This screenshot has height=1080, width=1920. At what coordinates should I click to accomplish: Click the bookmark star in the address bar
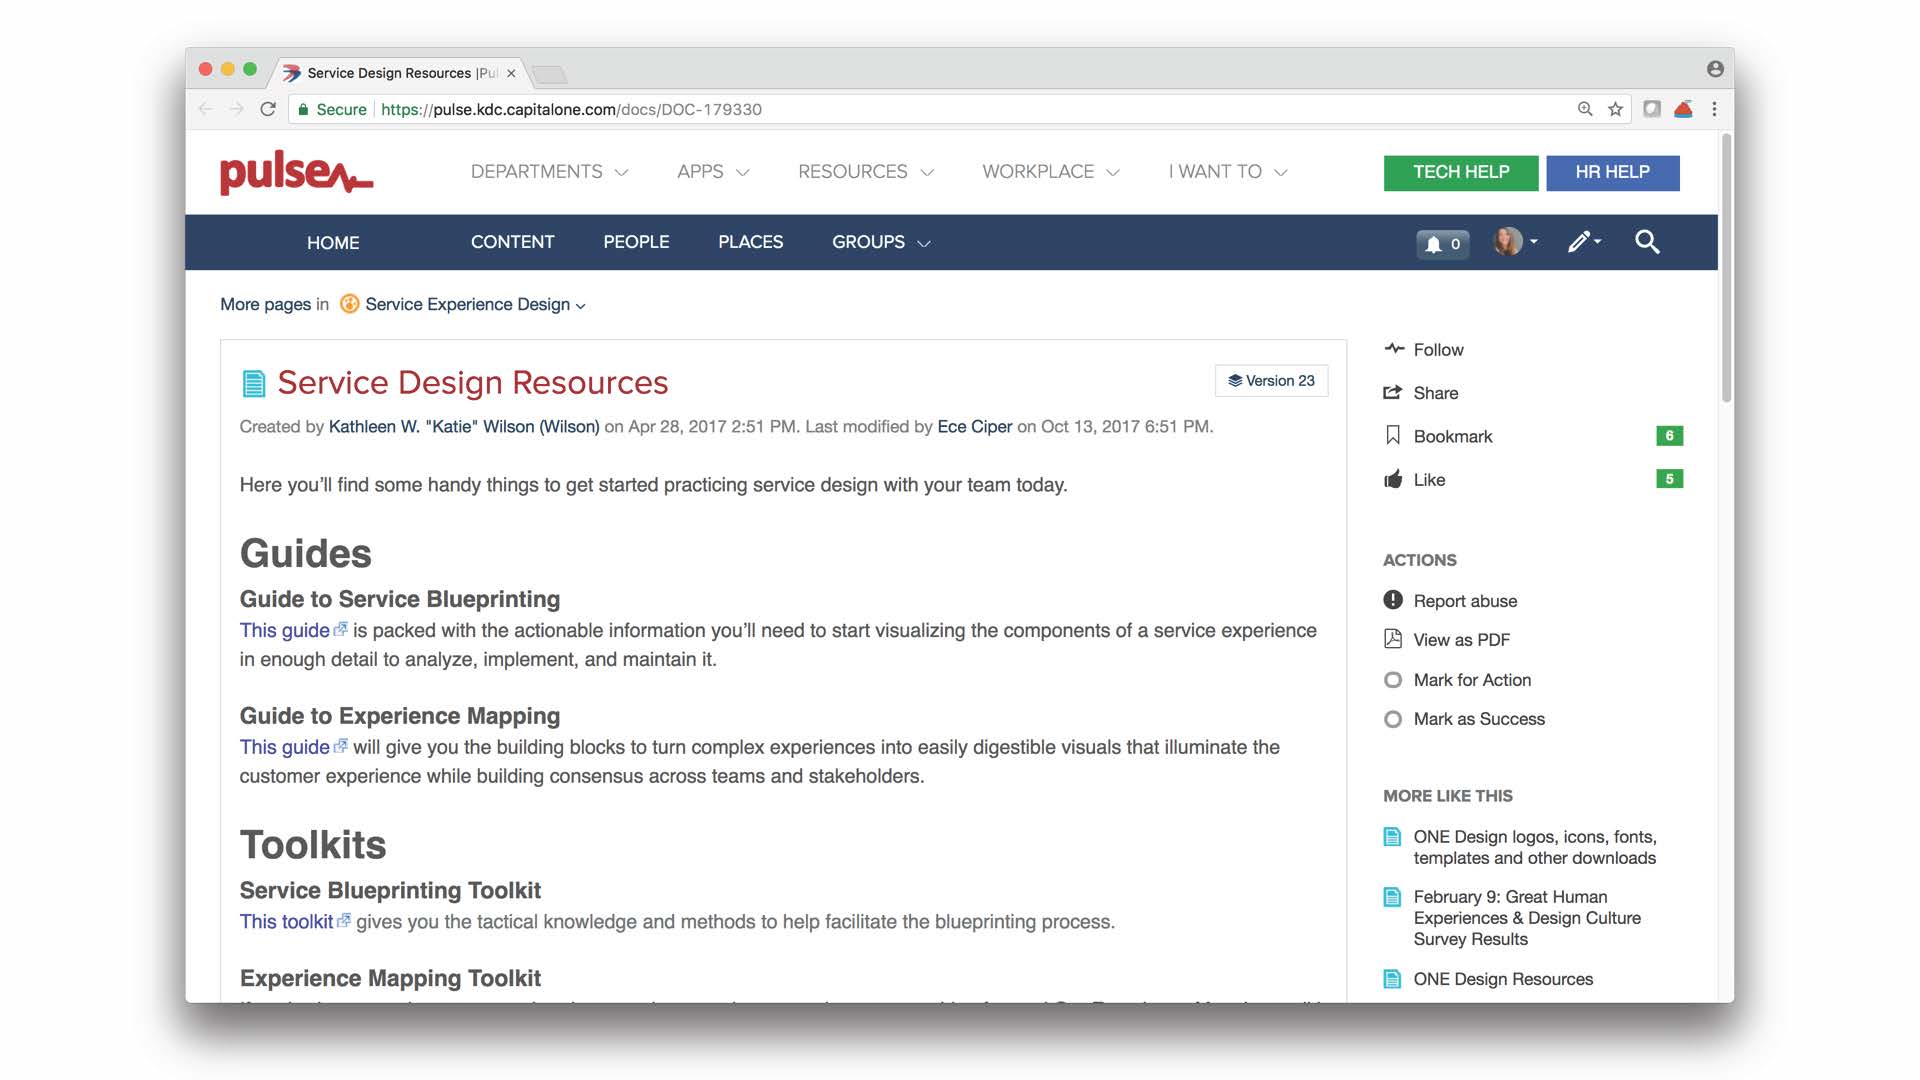(x=1615, y=109)
